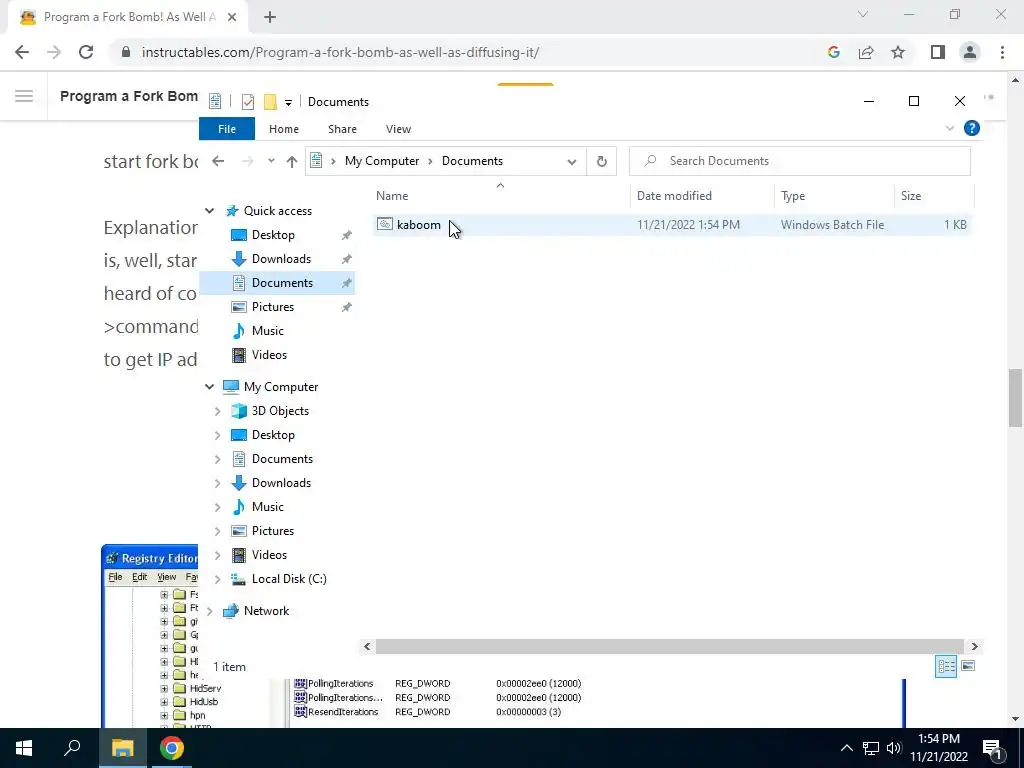The height and width of the screenshot is (768, 1024).
Task: Collapse the Quick access tree
Action: (209, 211)
